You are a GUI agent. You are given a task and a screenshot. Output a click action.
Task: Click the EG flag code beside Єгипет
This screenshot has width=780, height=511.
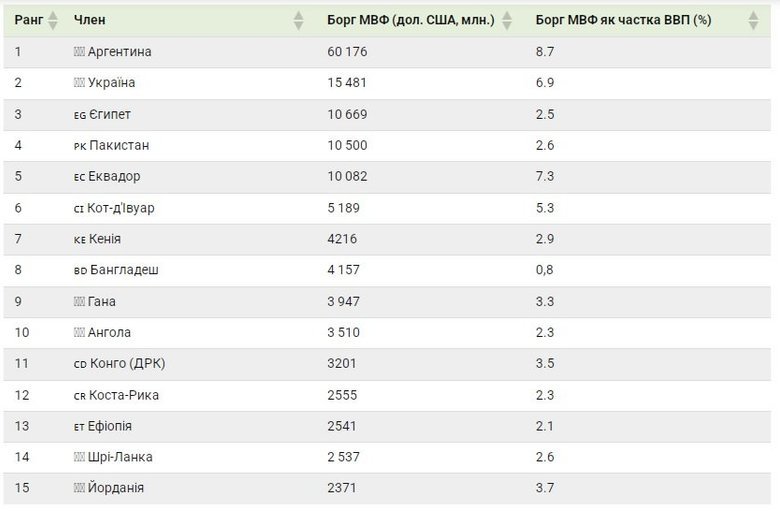coord(80,115)
